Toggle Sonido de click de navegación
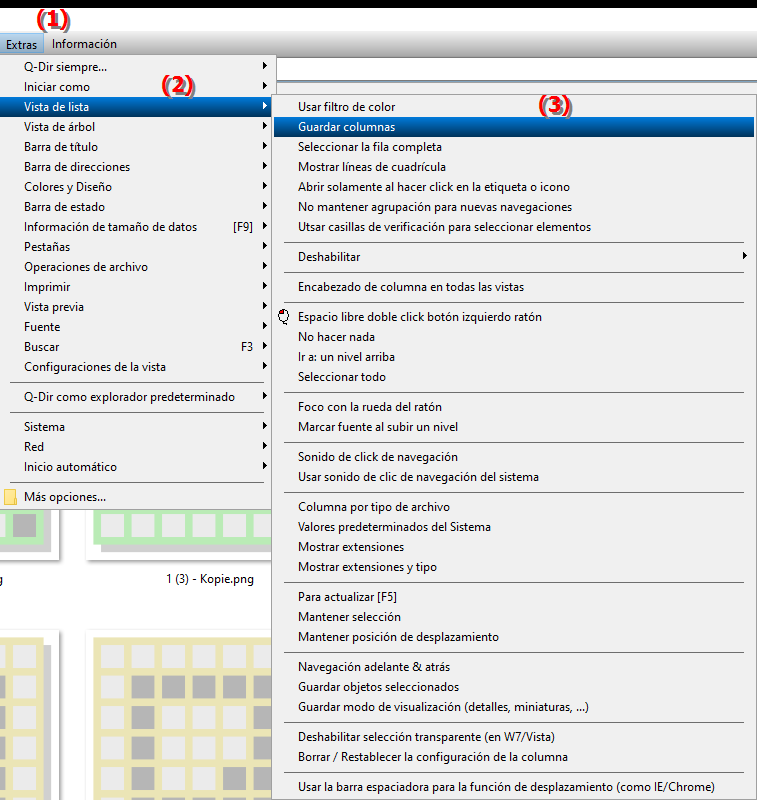Screen dimensions: 757x800 (x=514, y=457)
